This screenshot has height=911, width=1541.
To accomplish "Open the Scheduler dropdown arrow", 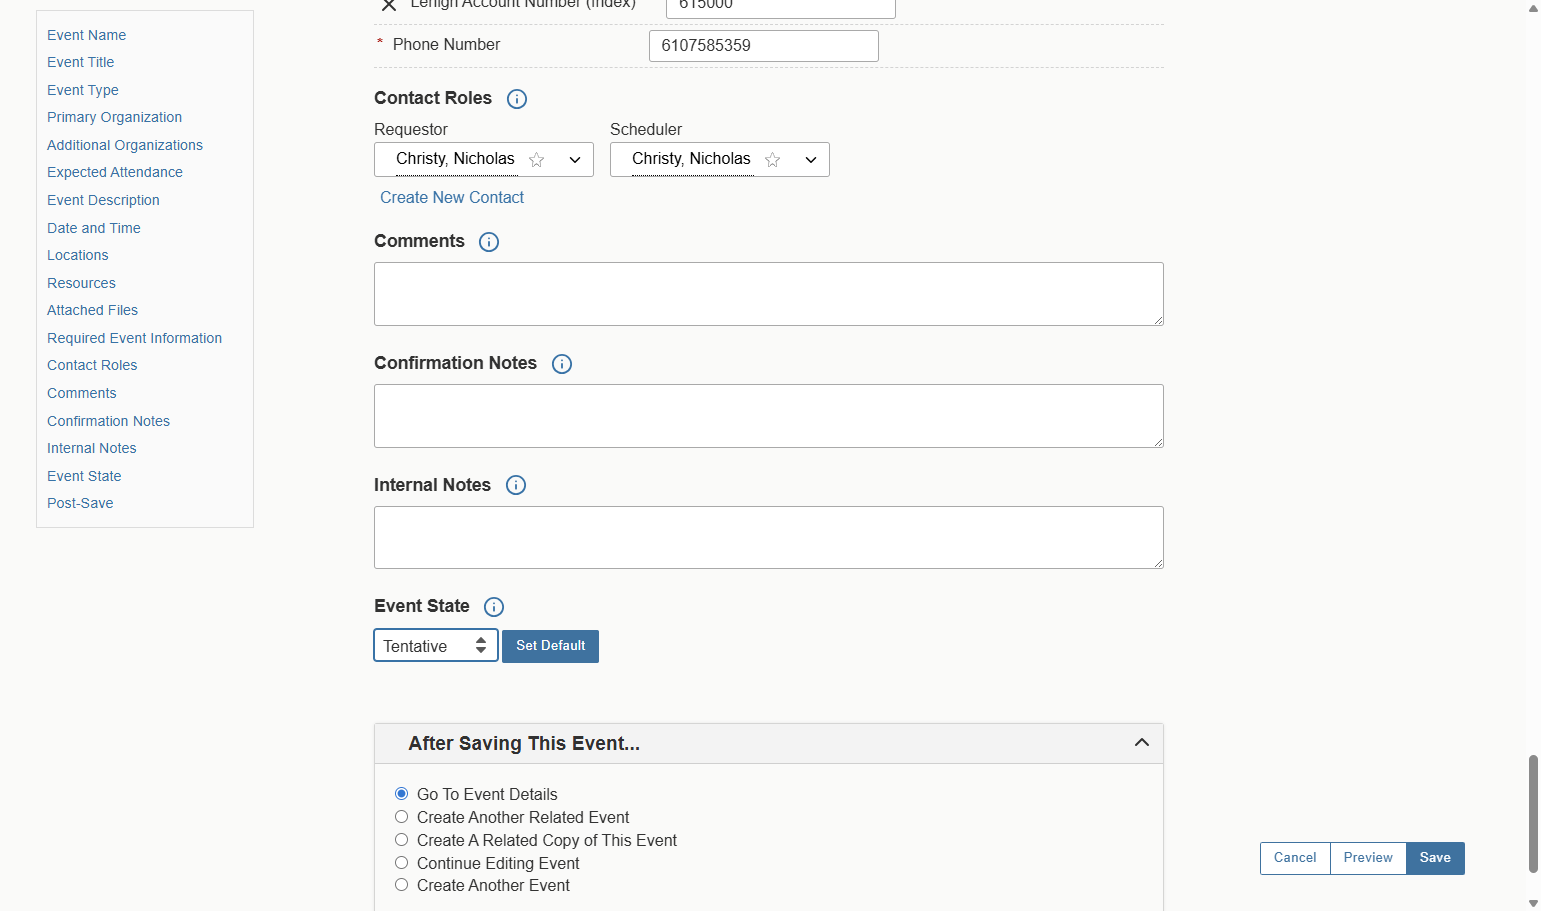I will (x=811, y=160).
